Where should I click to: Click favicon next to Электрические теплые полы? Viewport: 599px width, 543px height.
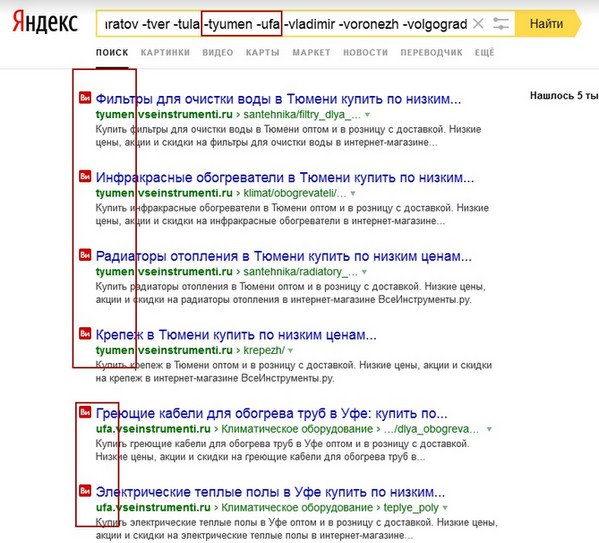click(x=85, y=491)
